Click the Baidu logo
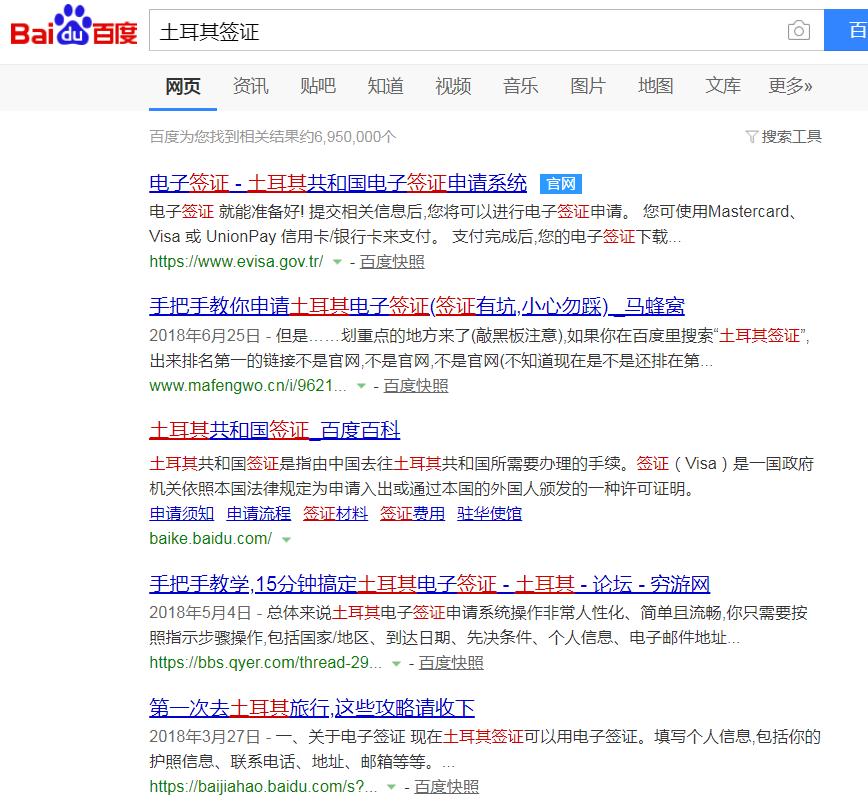Image resolution: width=868 pixels, height=808 pixels. [60, 30]
